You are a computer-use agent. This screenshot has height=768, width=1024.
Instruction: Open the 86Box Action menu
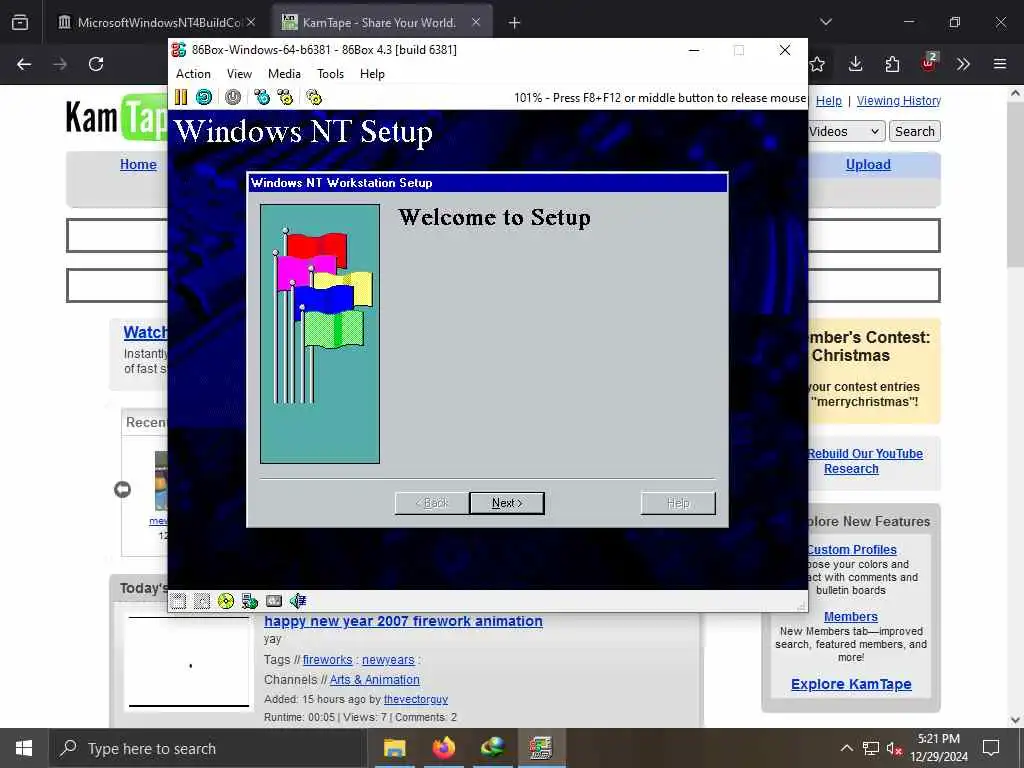click(193, 74)
